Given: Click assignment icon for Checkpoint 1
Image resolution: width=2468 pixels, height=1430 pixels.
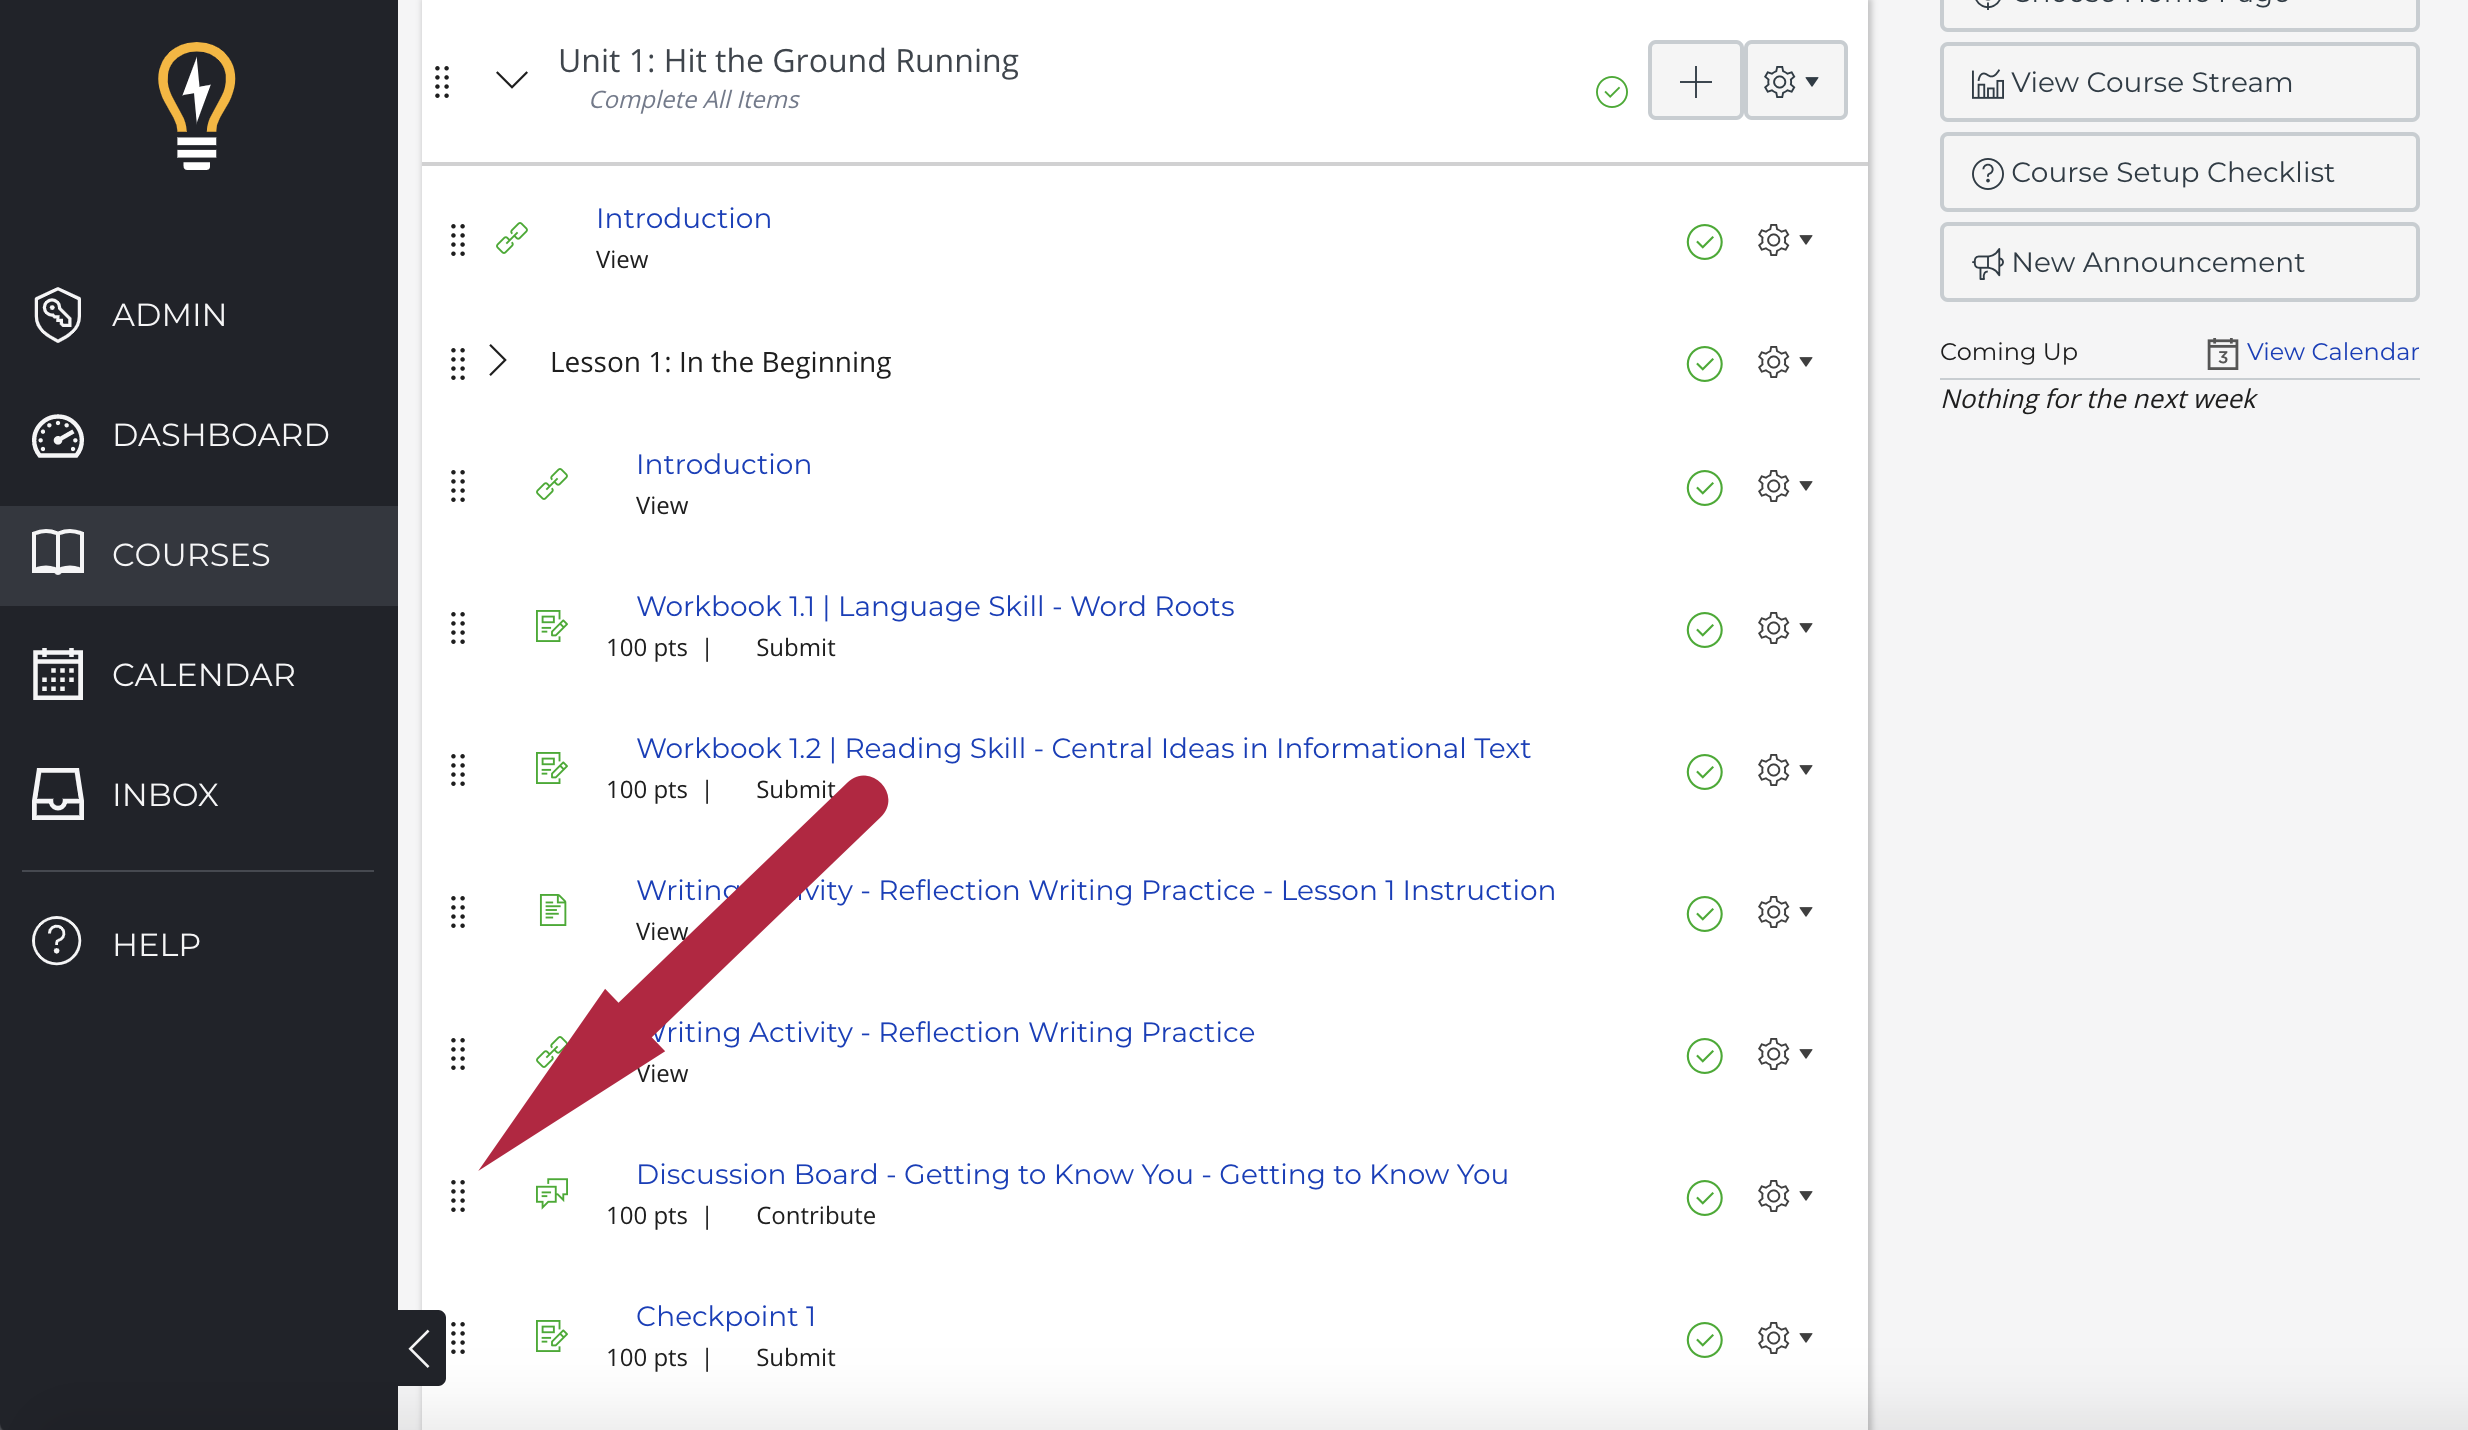Looking at the screenshot, I should click(x=552, y=1336).
